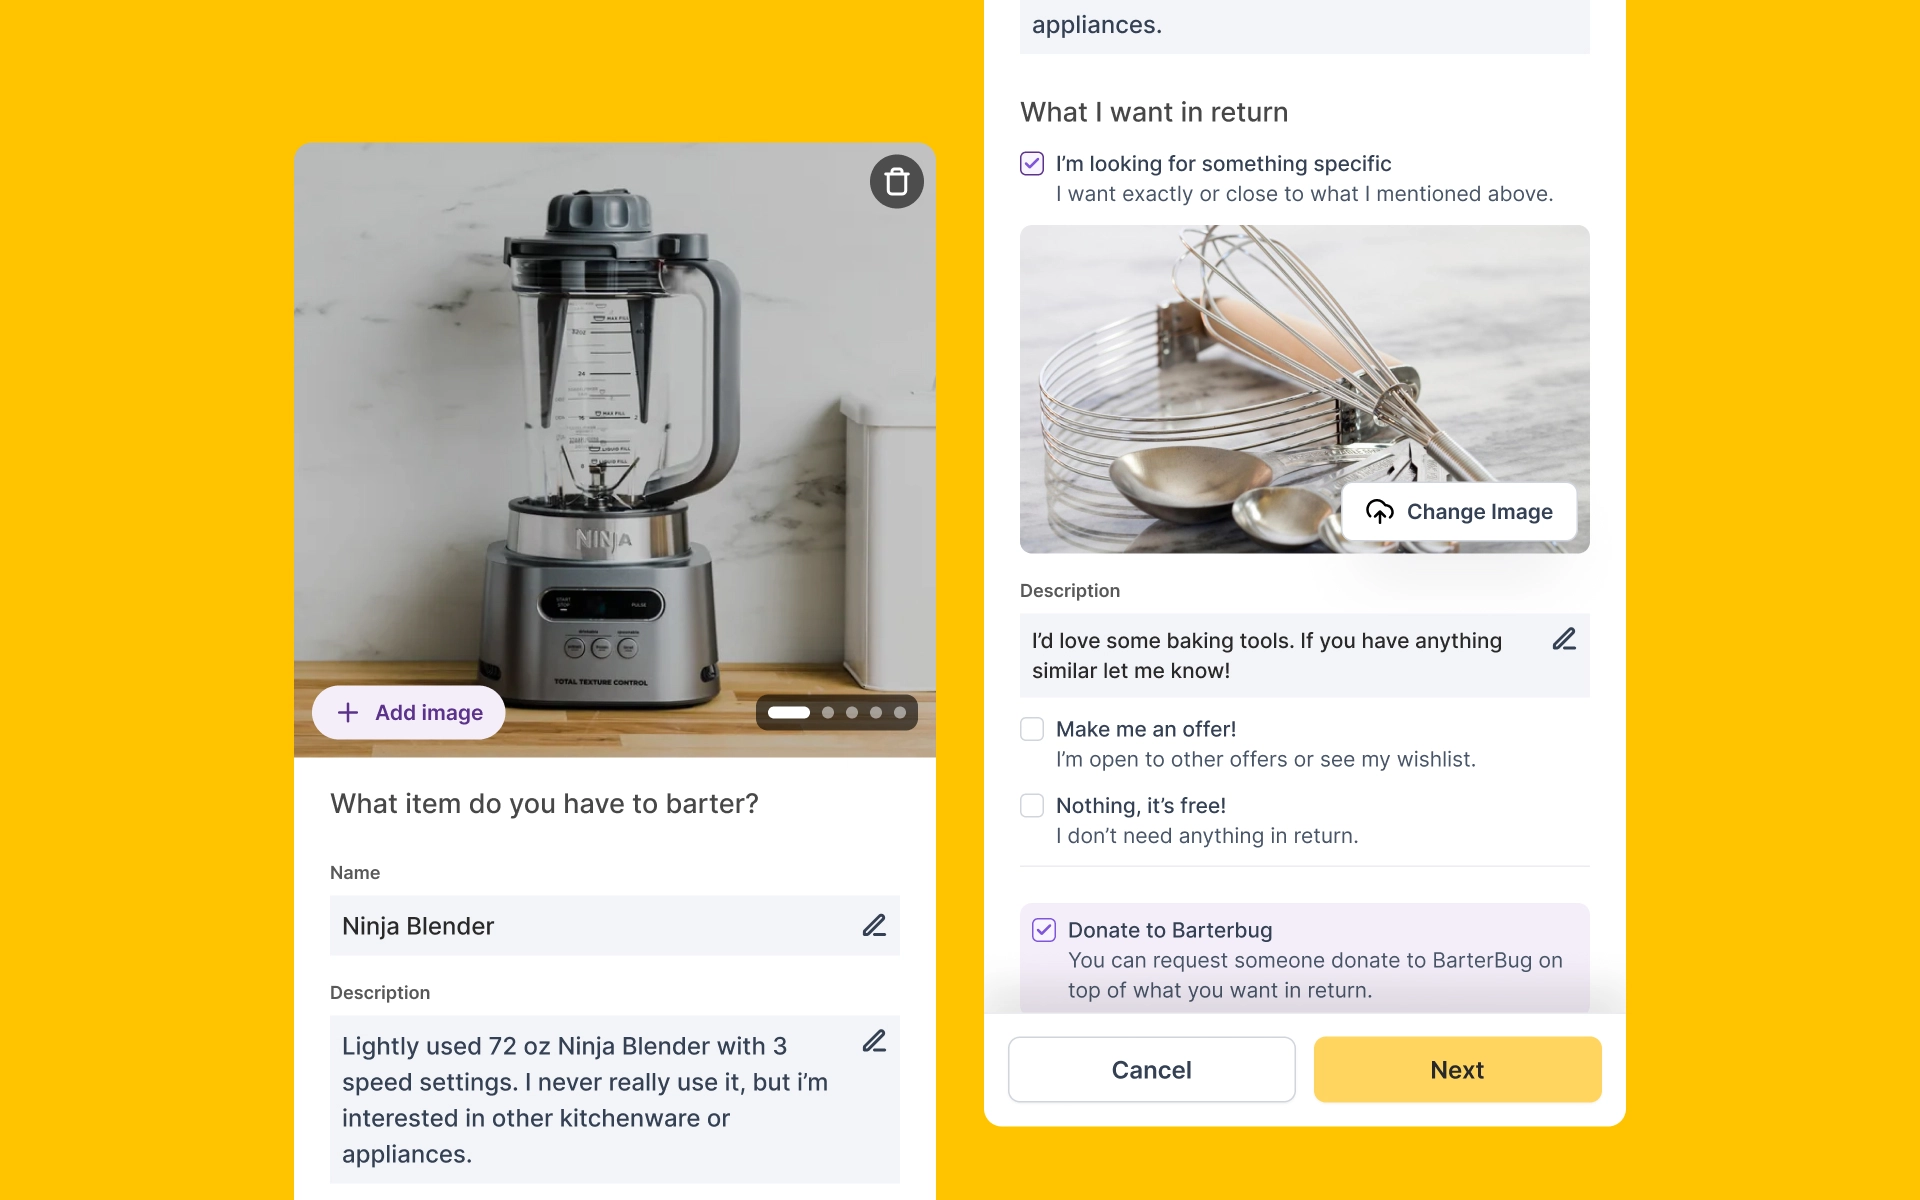Click the Cancel button
Screen dimensions: 1920x1200
1152,1070
